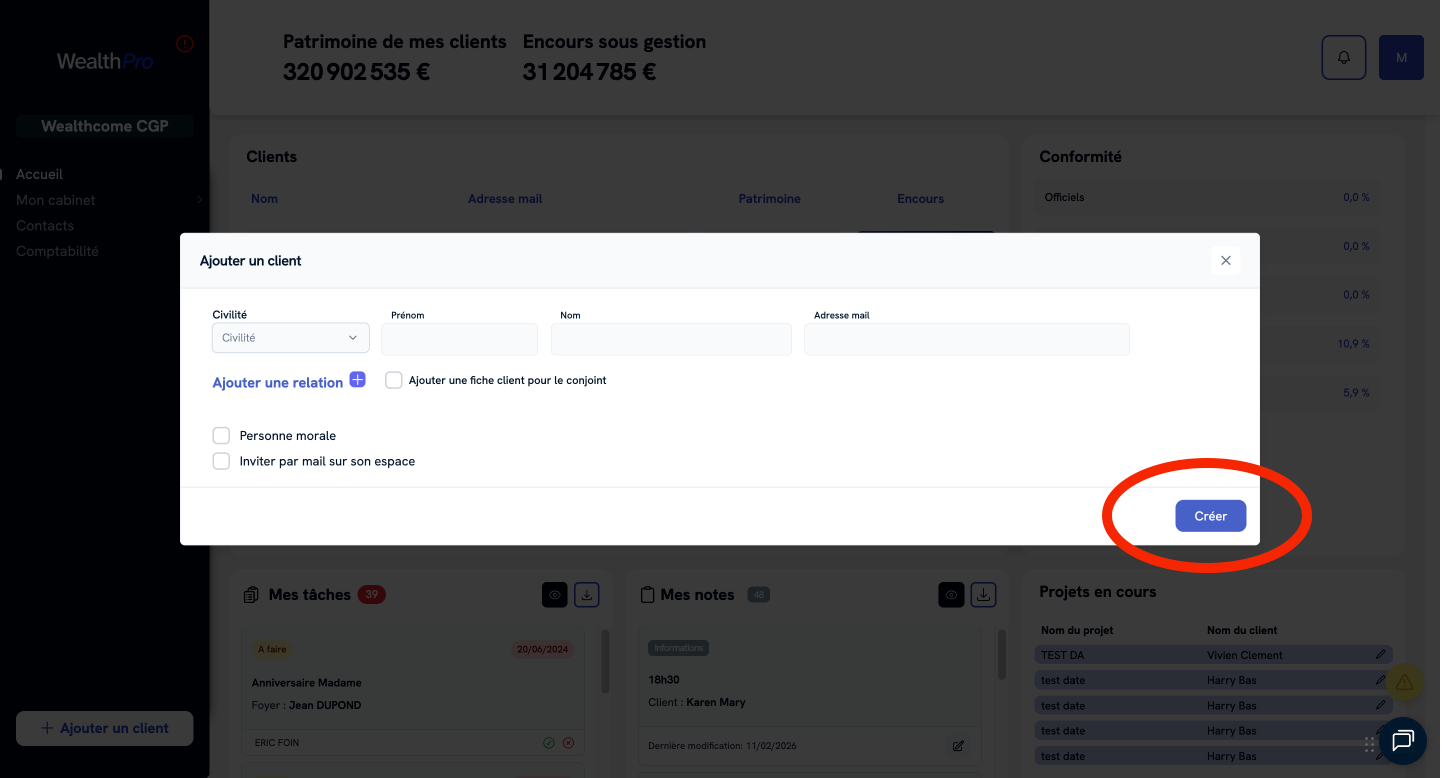Click the yellow warning triangle icon
1442x778 pixels.
click(1404, 683)
